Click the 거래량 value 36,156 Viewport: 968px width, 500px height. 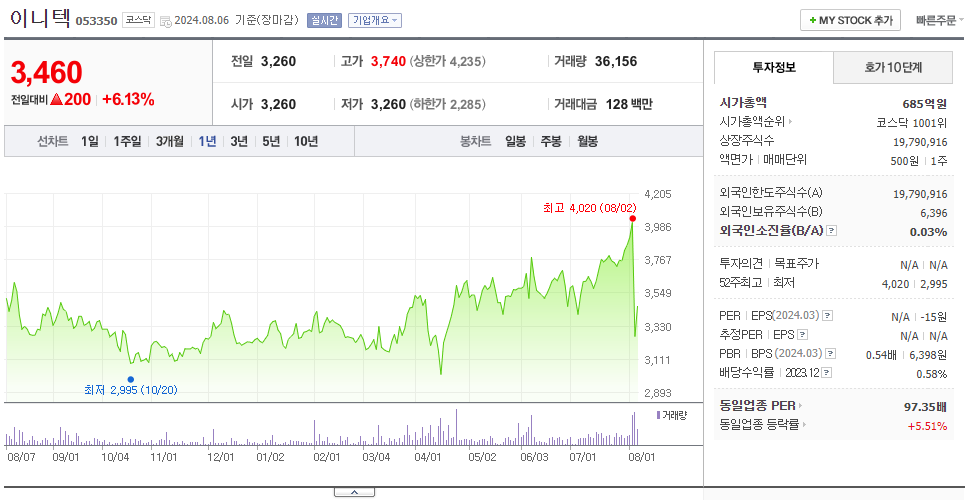[x=616, y=62]
